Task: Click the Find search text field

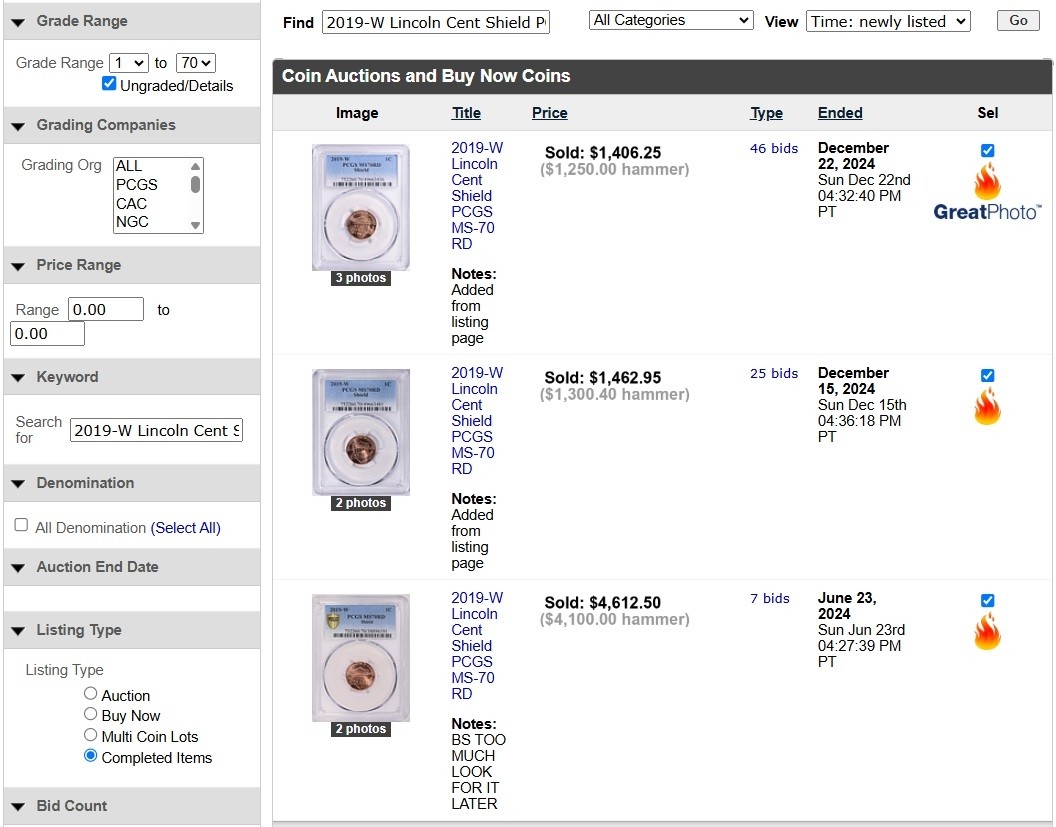Action: tap(436, 22)
